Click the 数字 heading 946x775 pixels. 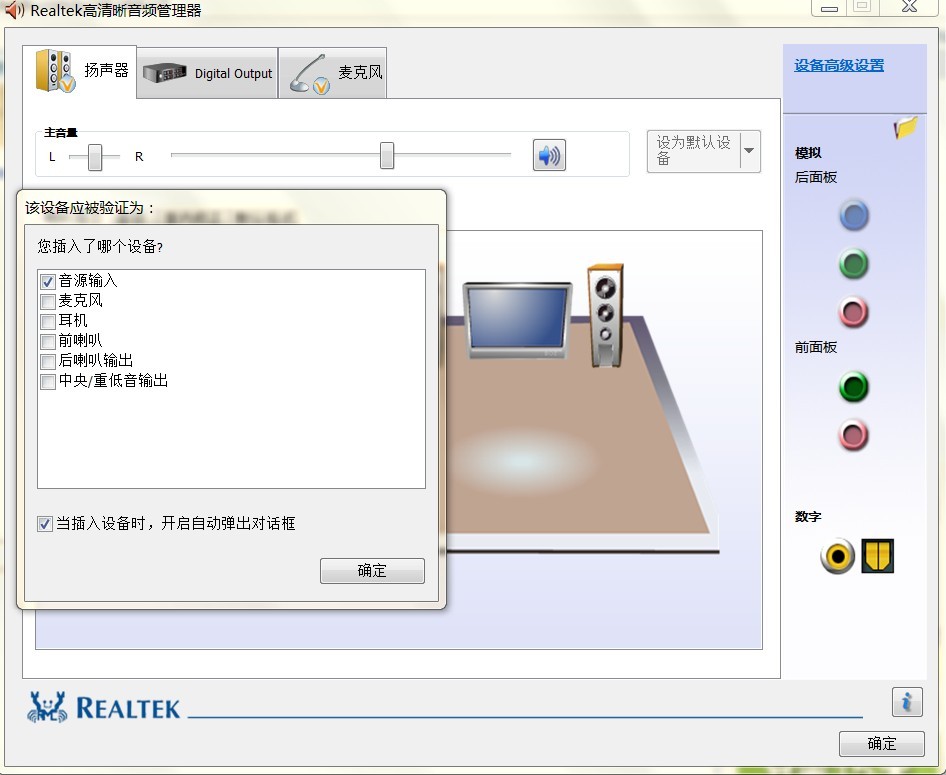pyautogui.click(x=808, y=516)
